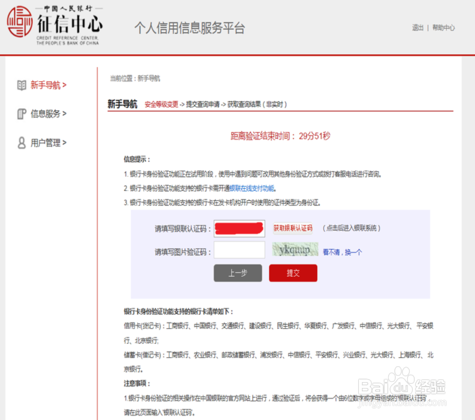Open the 帮助中心 help link
This screenshot has height=420, width=475.
(443, 28)
